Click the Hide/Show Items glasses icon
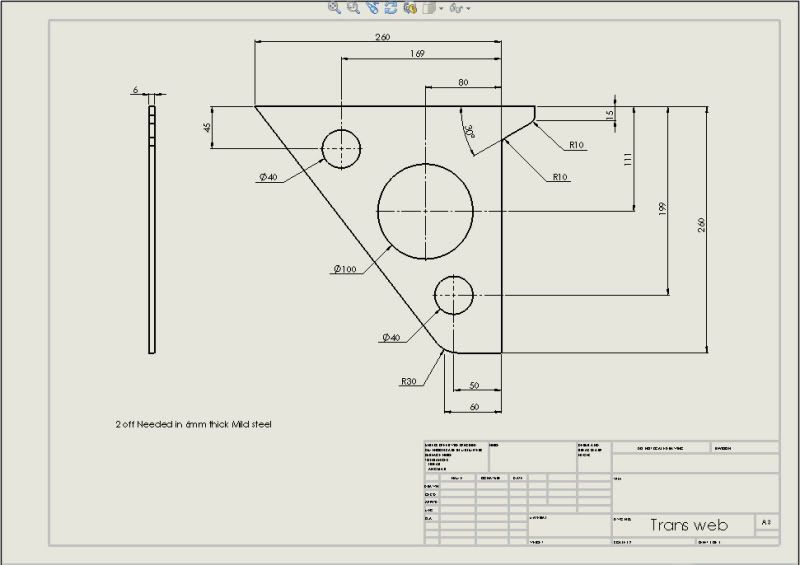Image resolution: width=800 pixels, height=565 pixels. tap(455, 8)
